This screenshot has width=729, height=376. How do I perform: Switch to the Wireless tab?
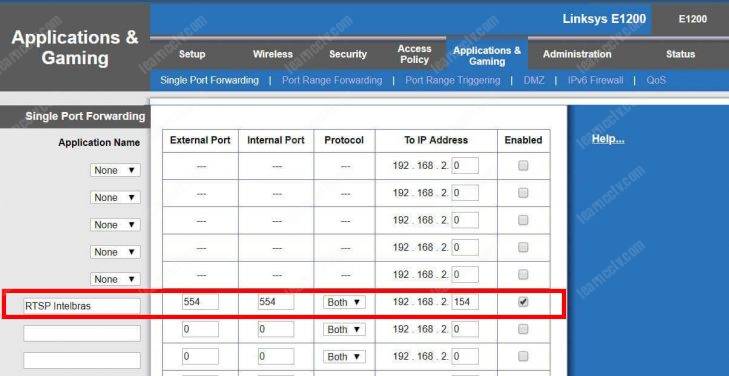(x=273, y=54)
